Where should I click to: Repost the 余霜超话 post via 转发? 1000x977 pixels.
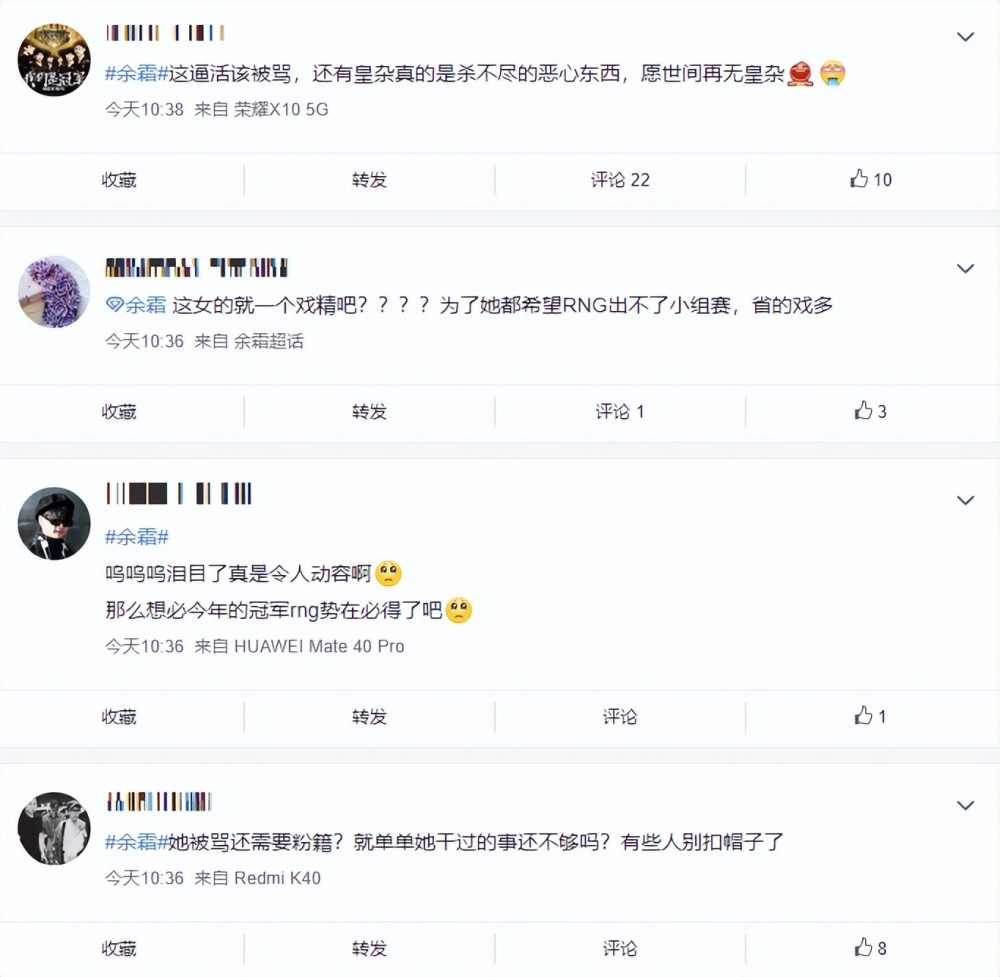click(369, 411)
